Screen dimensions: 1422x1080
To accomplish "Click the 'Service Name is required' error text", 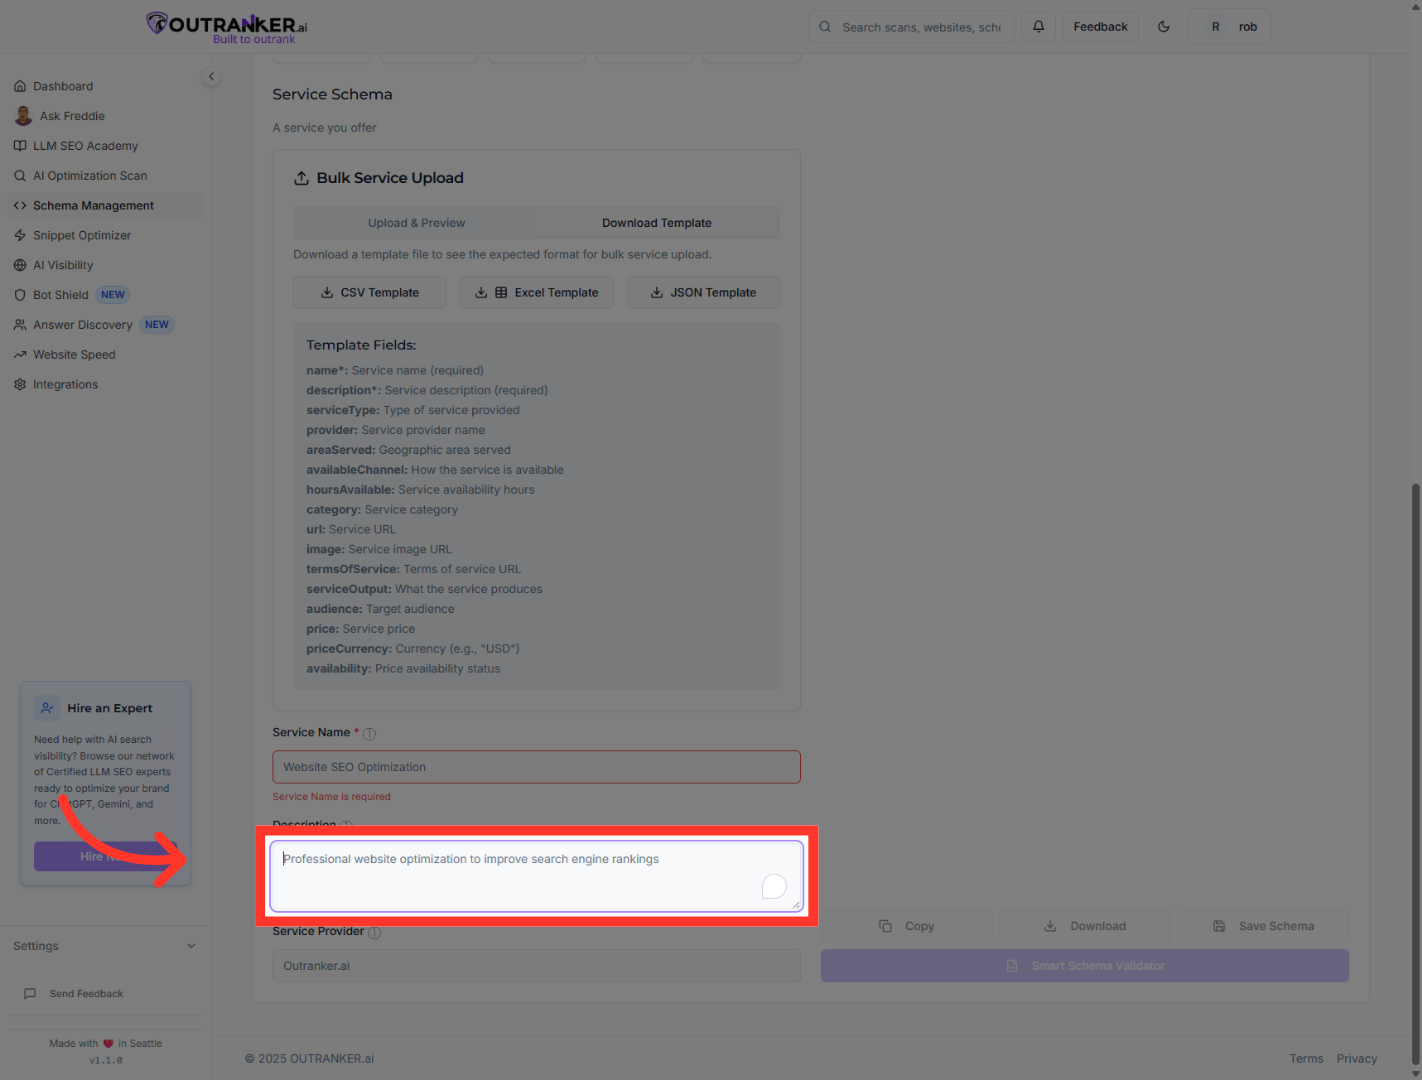I will point(332,797).
